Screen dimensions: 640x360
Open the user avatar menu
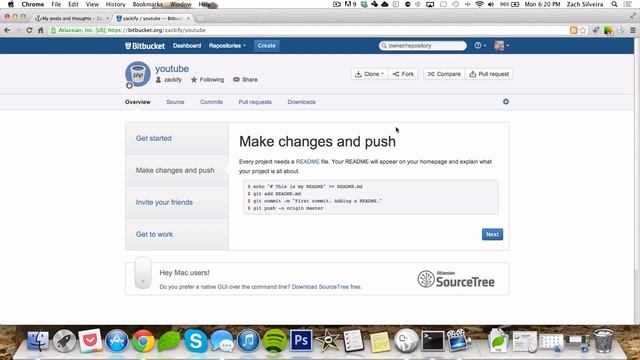tap(501, 46)
